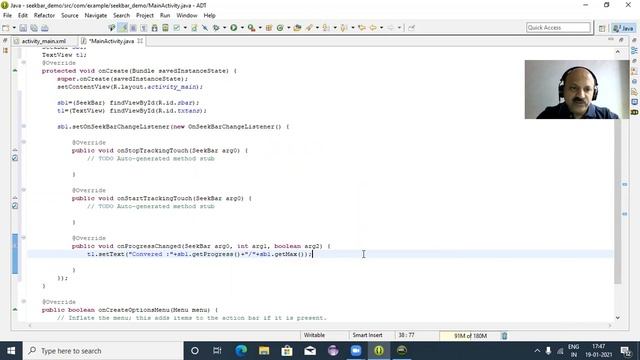Viewport: 640px width, 360px height.
Task: Click the override marker beside onCreate
Action: pos(15,71)
